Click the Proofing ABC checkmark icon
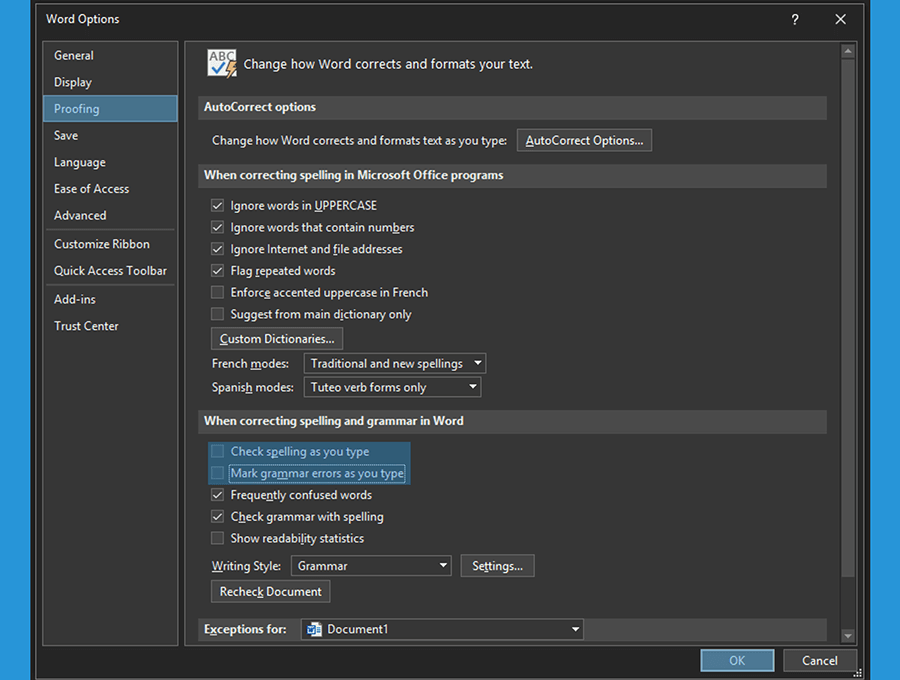 click(222, 63)
